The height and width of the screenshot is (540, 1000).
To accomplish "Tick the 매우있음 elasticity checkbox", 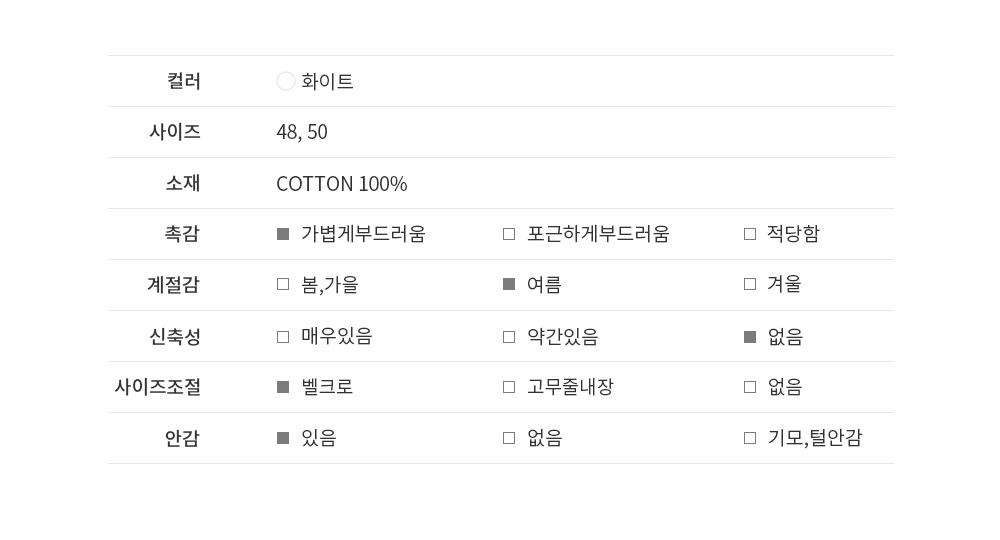I will click(283, 337).
